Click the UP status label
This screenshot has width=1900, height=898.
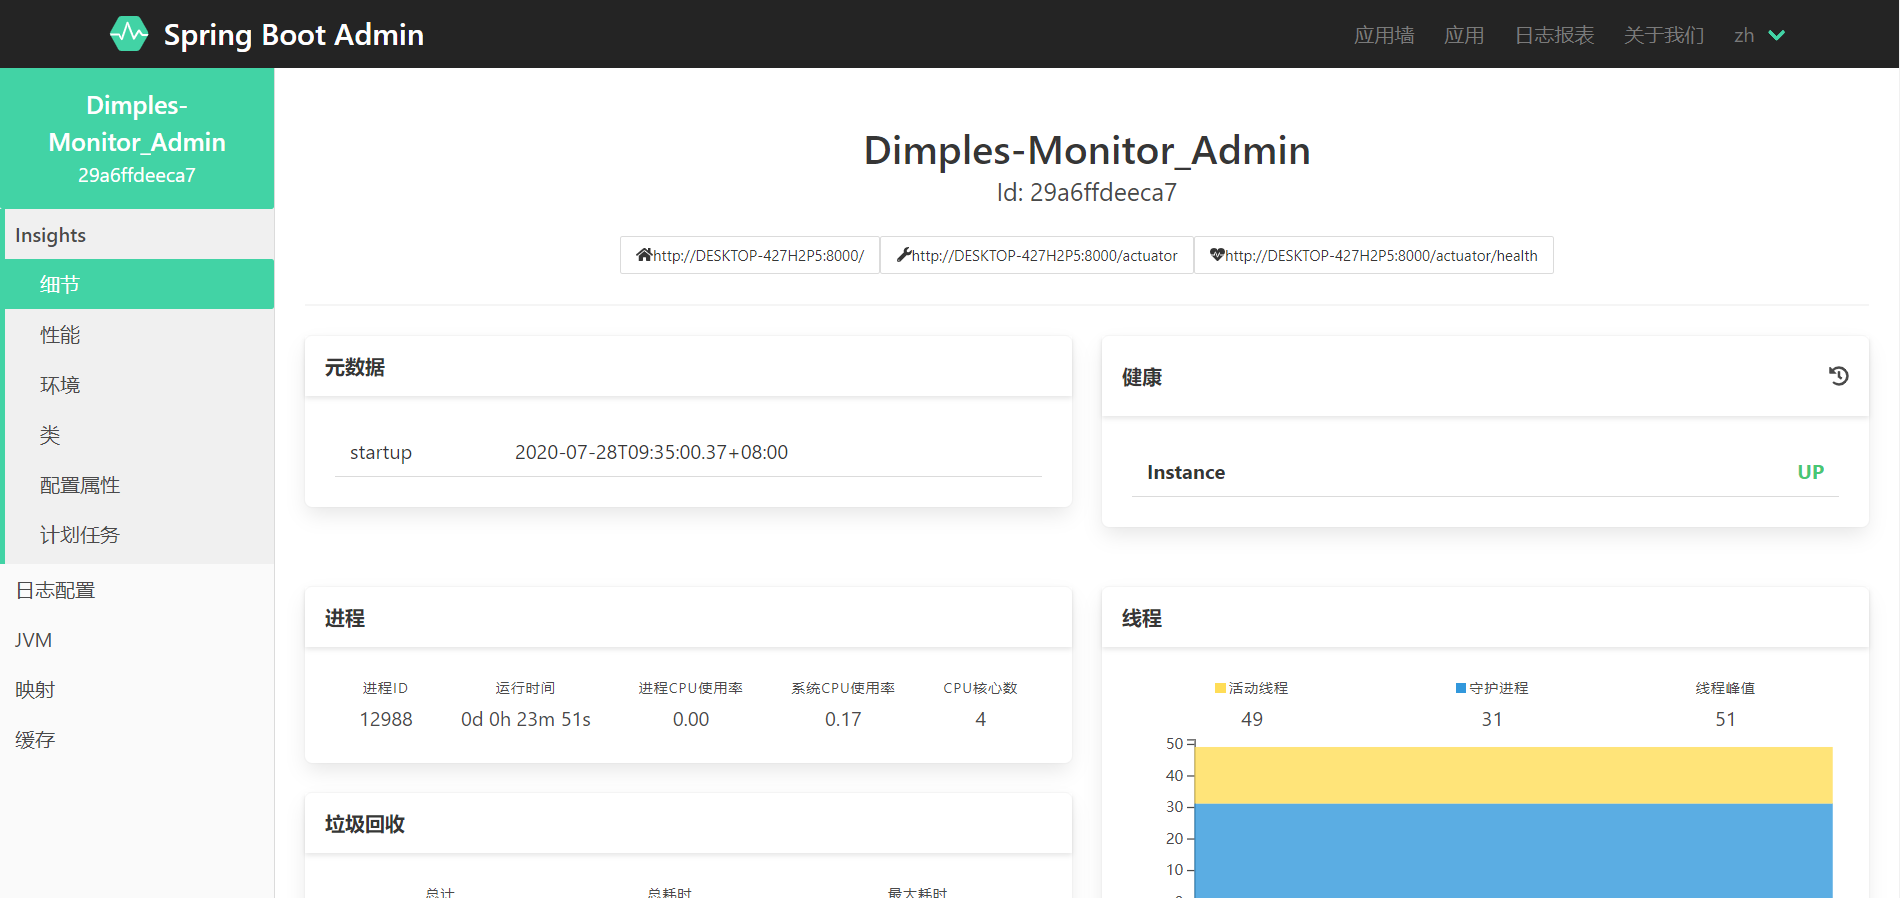point(1810,472)
